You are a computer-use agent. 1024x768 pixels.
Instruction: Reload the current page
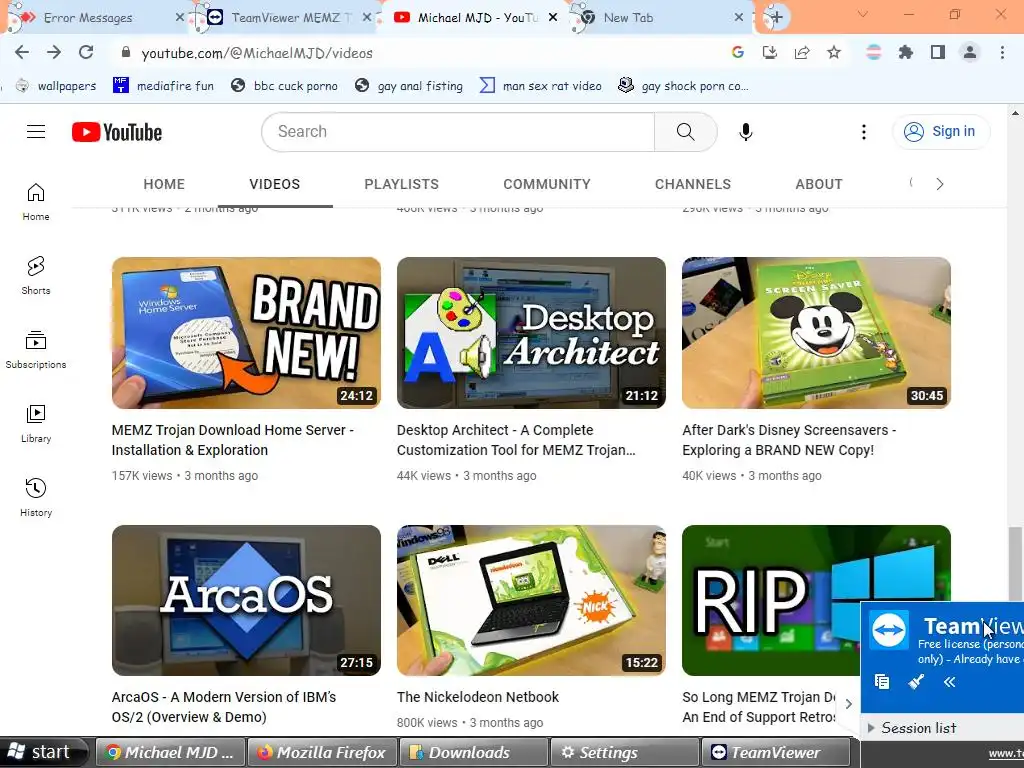86,53
